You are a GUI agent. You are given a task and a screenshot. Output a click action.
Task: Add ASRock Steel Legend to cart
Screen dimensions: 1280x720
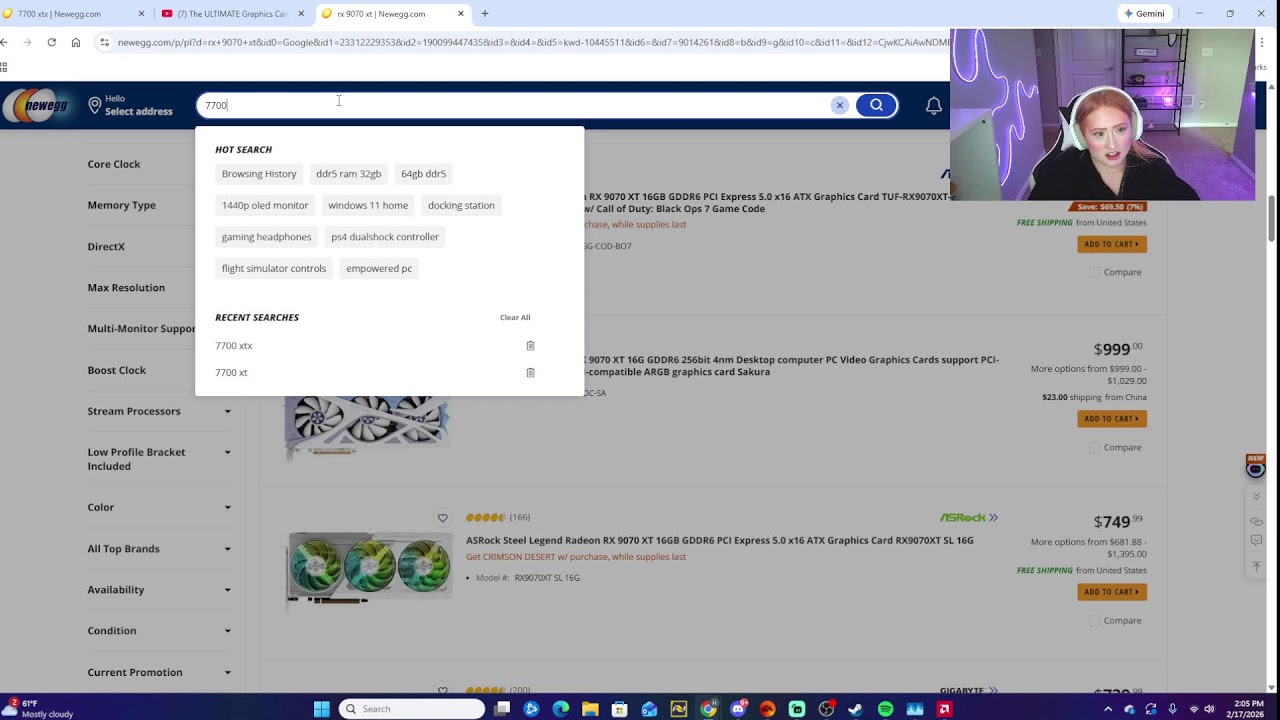1112,592
